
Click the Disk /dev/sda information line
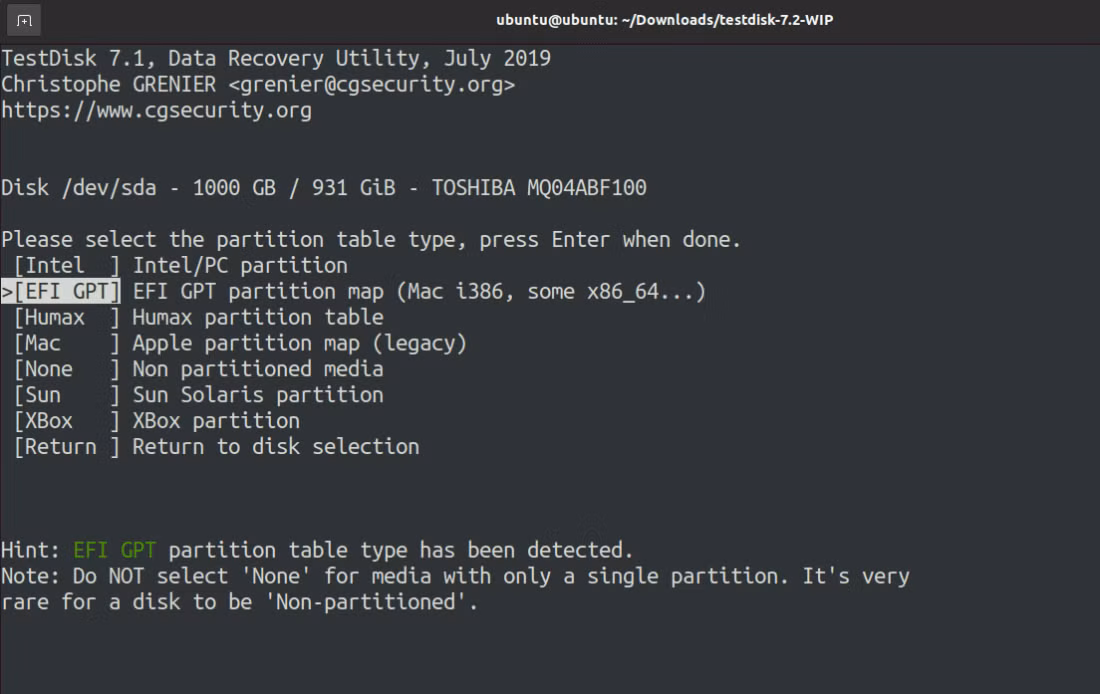click(x=324, y=188)
